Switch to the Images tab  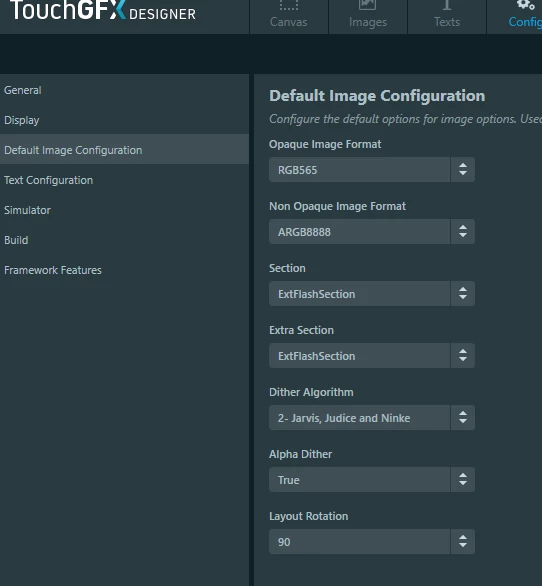coord(368,17)
